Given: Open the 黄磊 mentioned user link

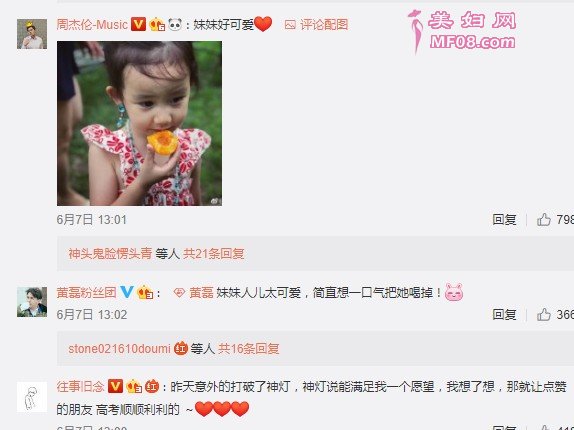Looking at the screenshot, I should [201, 292].
